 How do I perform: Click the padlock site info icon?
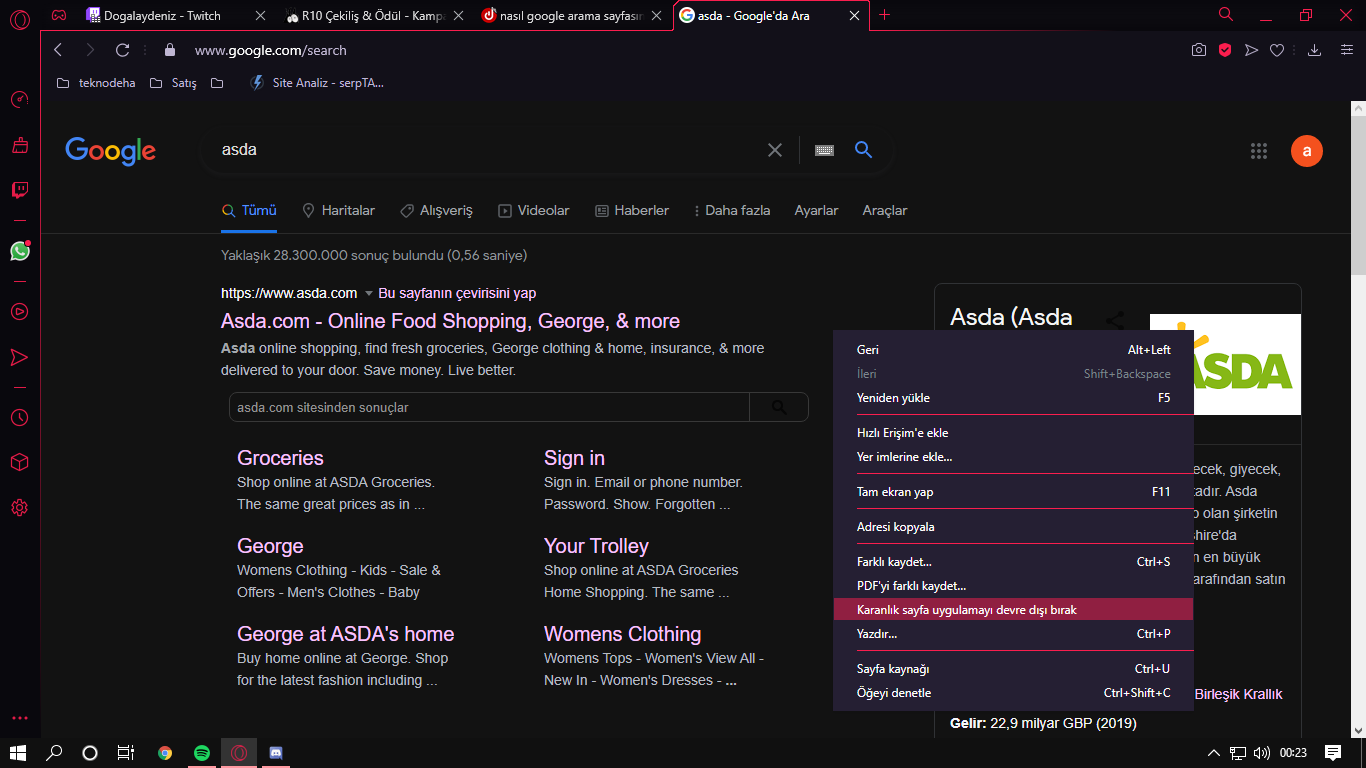coord(169,50)
